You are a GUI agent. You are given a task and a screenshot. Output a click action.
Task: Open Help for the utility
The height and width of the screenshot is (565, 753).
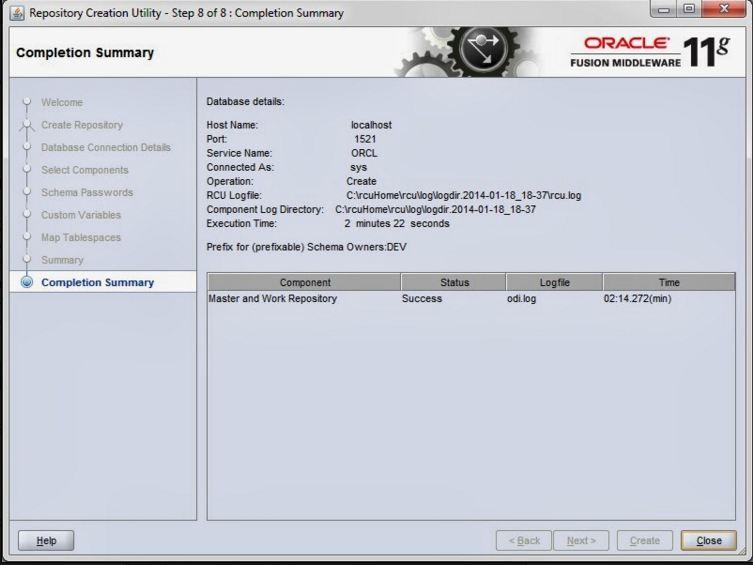[x=46, y=541]
